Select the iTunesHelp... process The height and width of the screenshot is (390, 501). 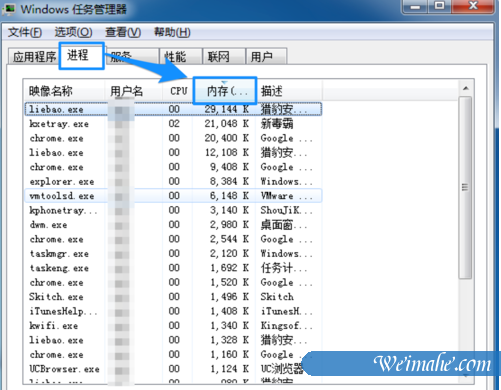[x=173, y=311]
